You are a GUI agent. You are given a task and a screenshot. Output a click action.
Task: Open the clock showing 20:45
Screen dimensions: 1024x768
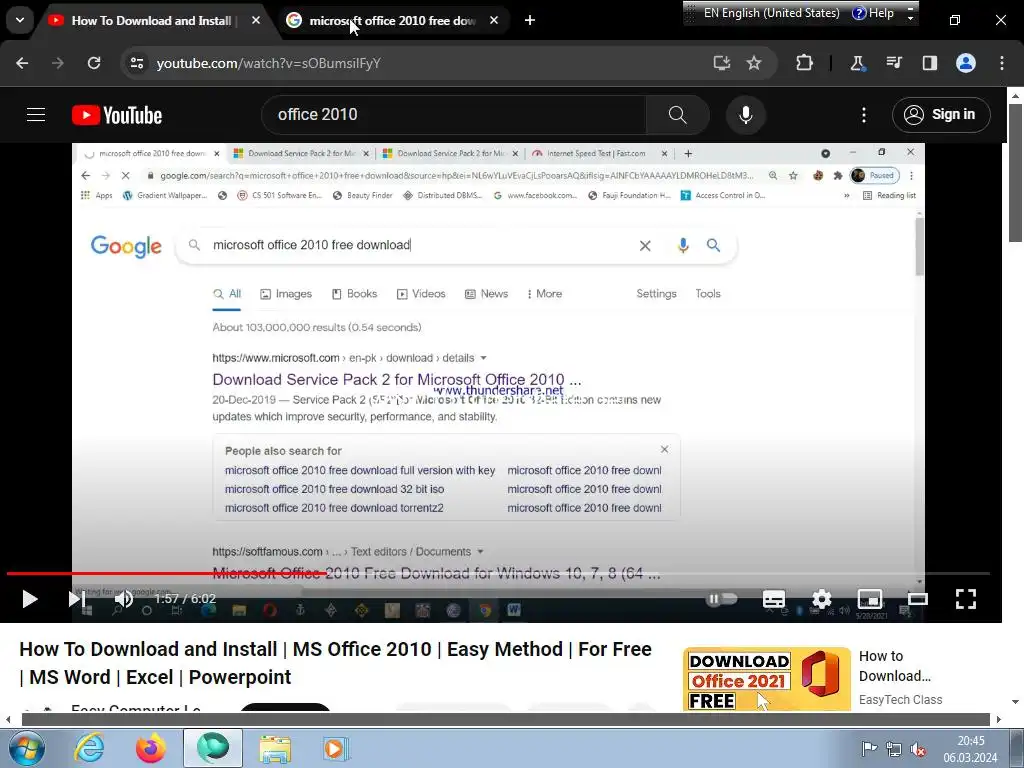pos(970,749)
